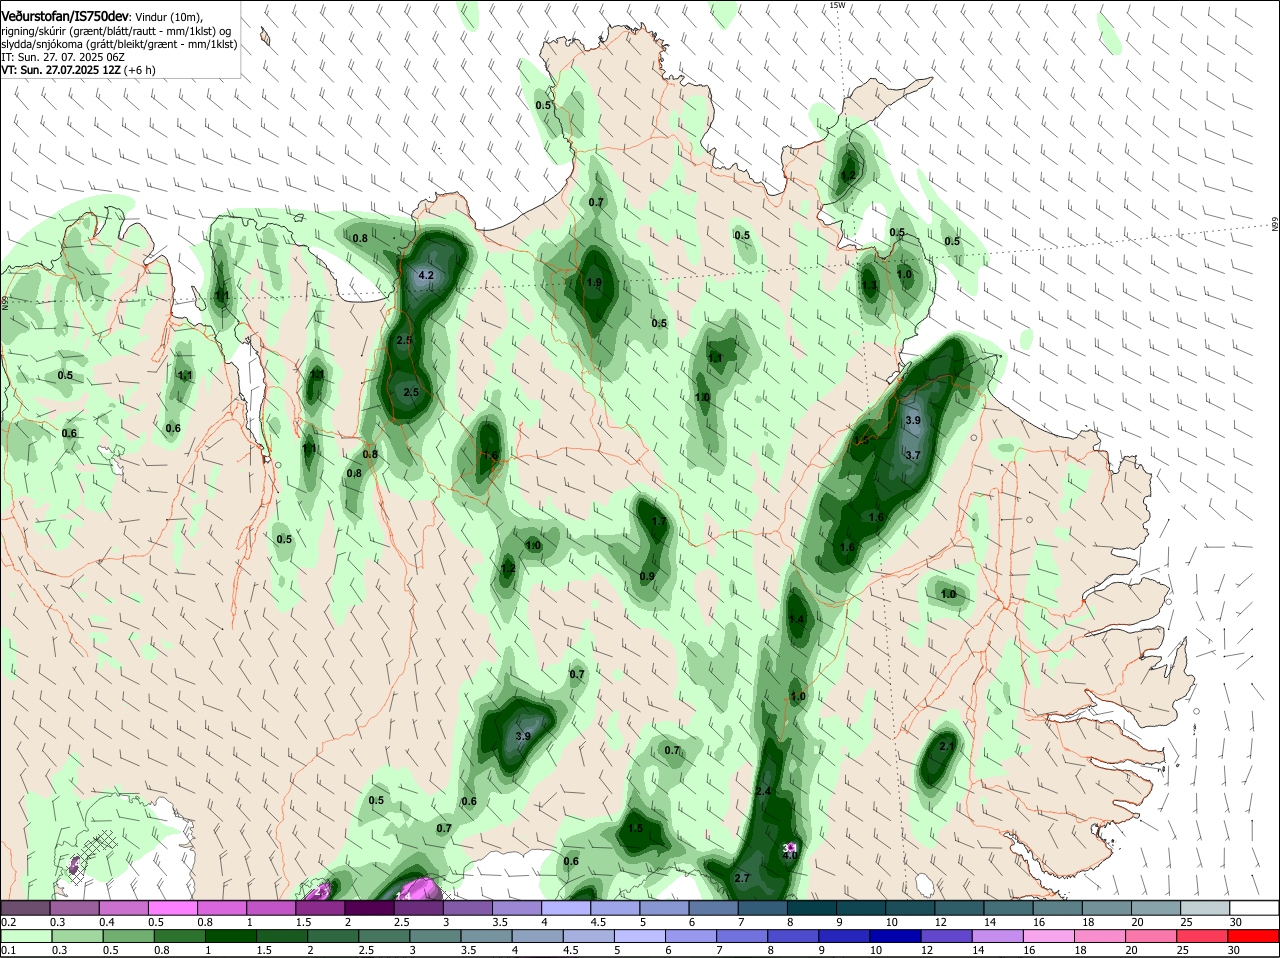1280x958 pixels.
Task: Click the 2.1 precipitation value
Action: [x=948, y=746]
